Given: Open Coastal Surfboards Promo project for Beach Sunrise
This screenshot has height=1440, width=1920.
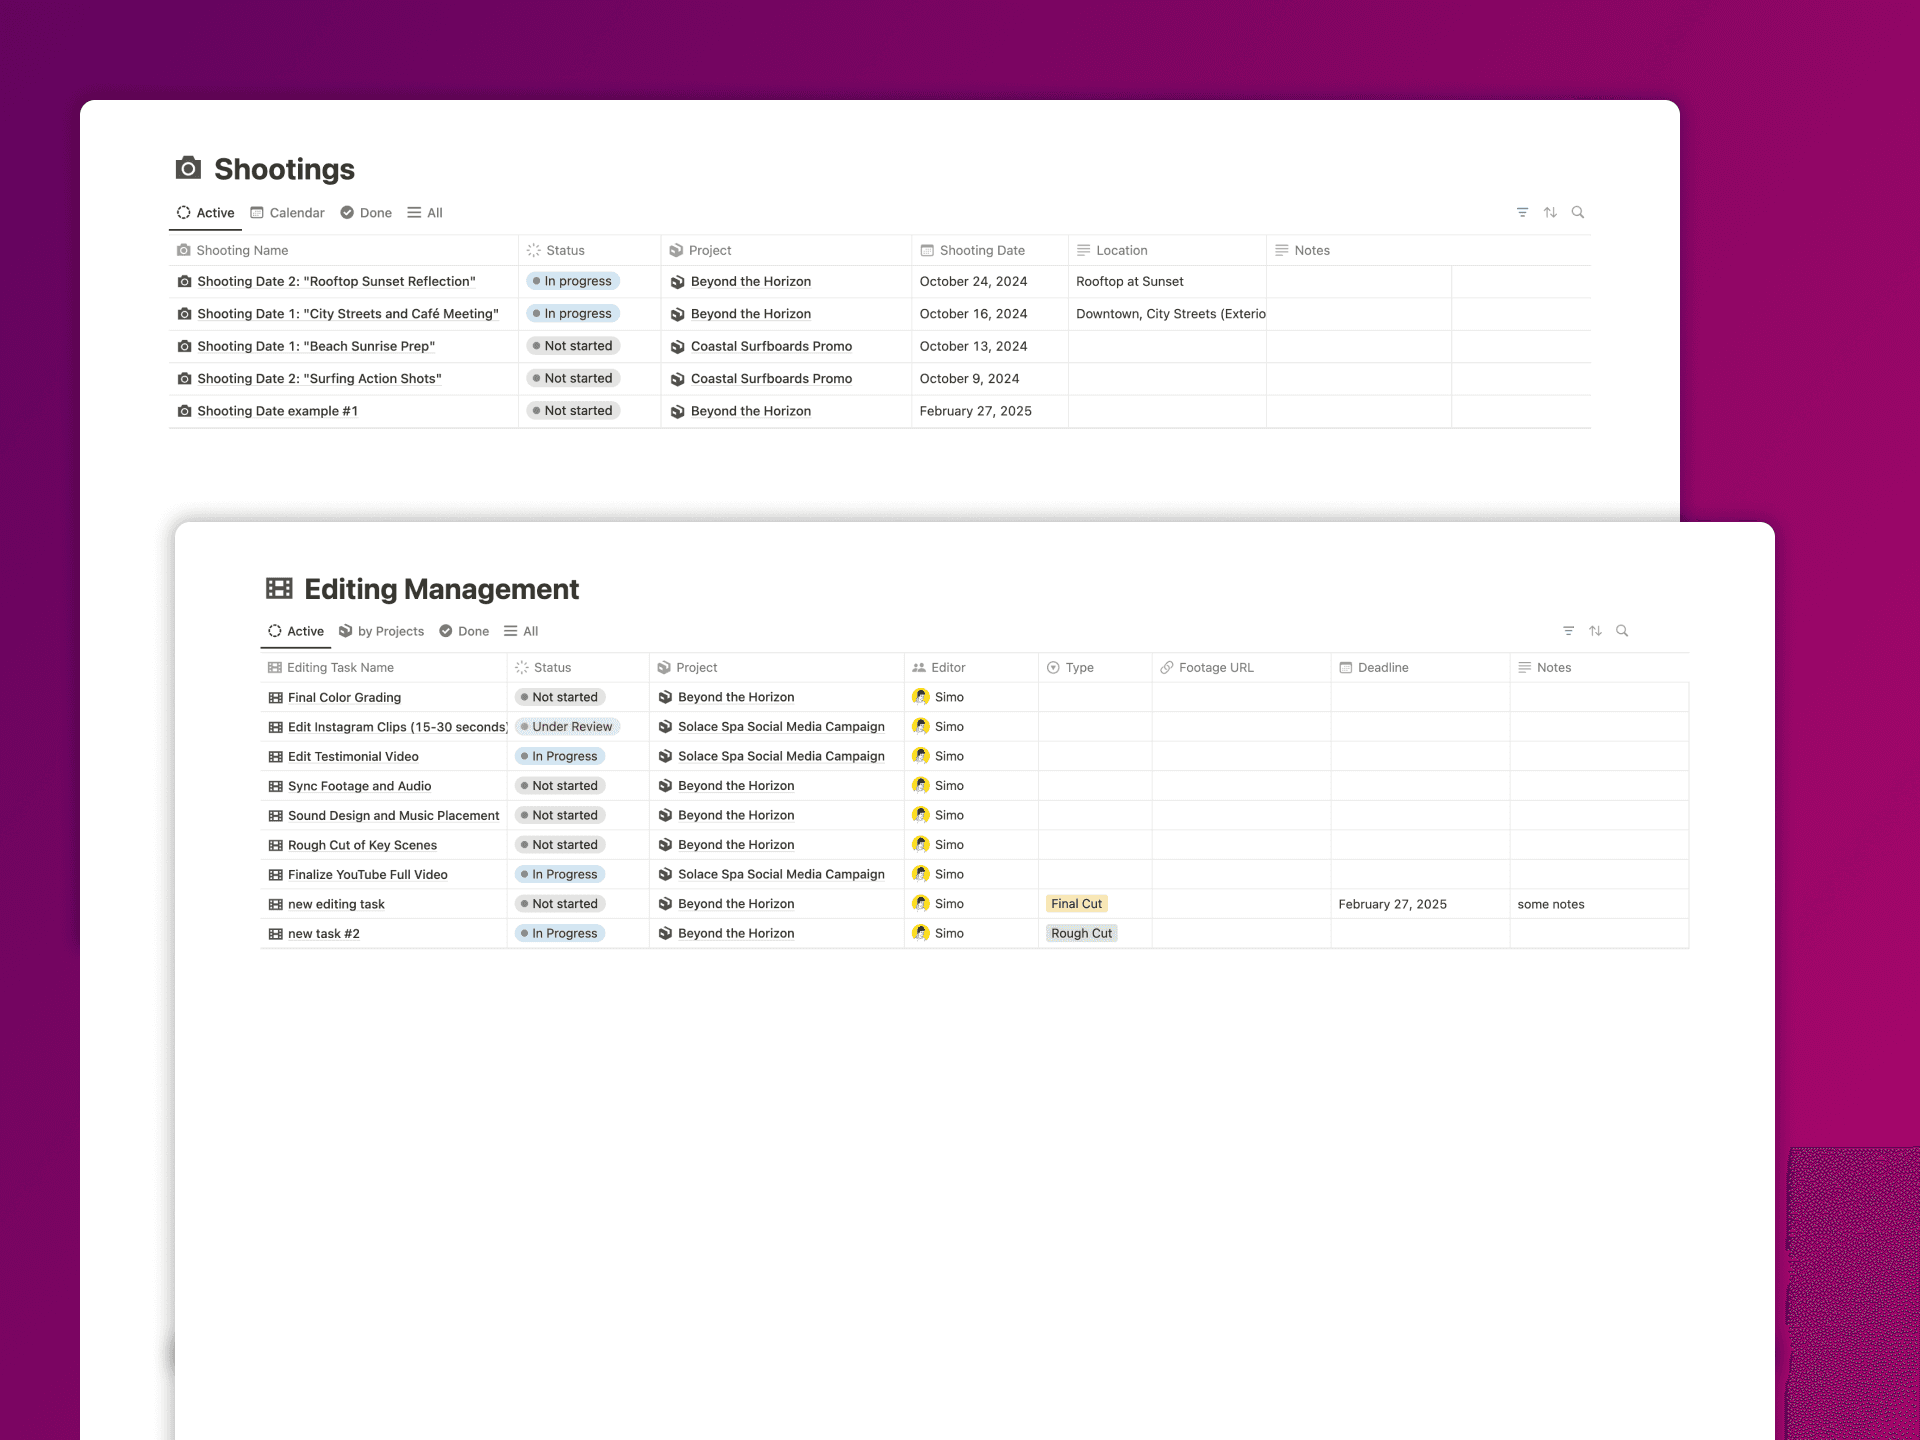Looking at the screenshot, I should click(770, 346).
